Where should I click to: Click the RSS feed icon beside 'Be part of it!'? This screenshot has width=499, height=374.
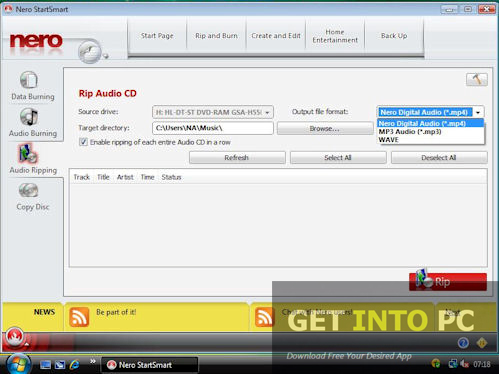tap(79, 317)
